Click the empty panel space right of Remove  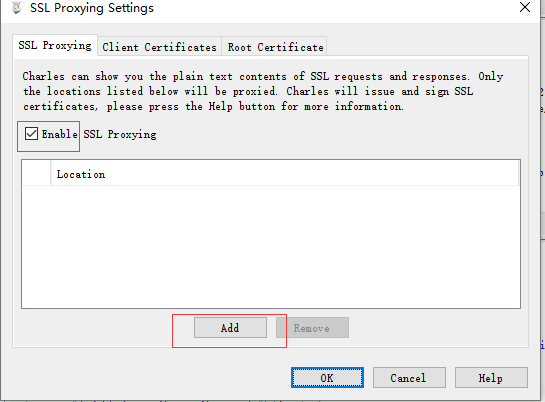click(x=438, y=328)
